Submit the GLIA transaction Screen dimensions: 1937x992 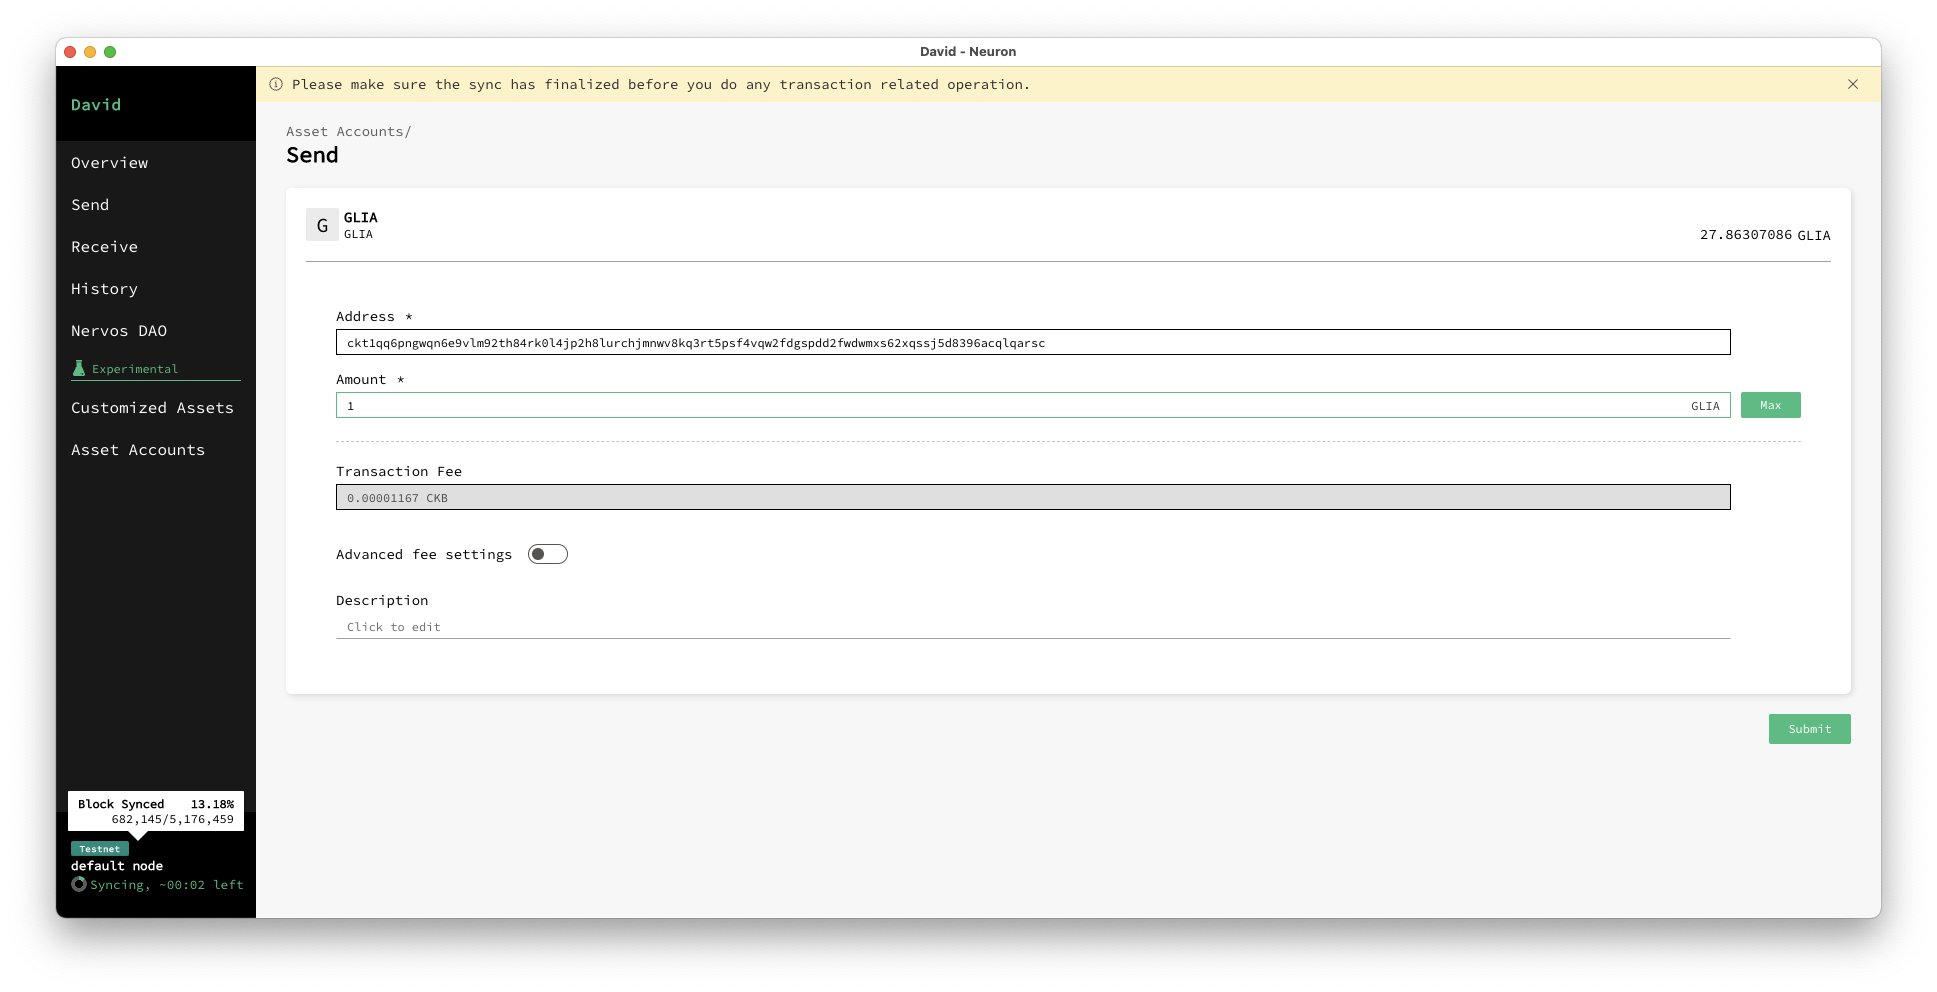[x=1809, y=729]
